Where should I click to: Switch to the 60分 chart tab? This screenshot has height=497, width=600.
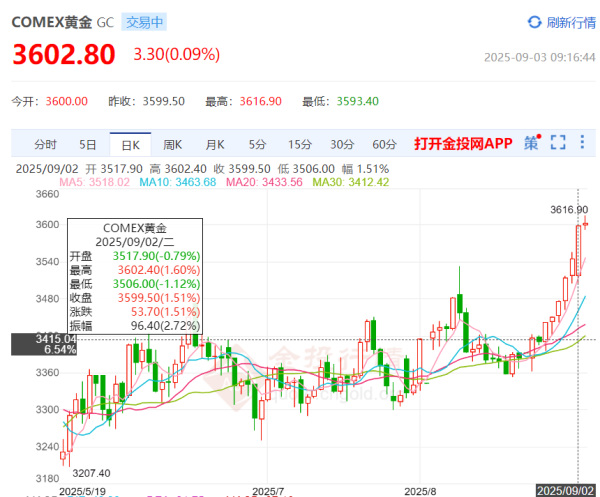tap(385, 145)
